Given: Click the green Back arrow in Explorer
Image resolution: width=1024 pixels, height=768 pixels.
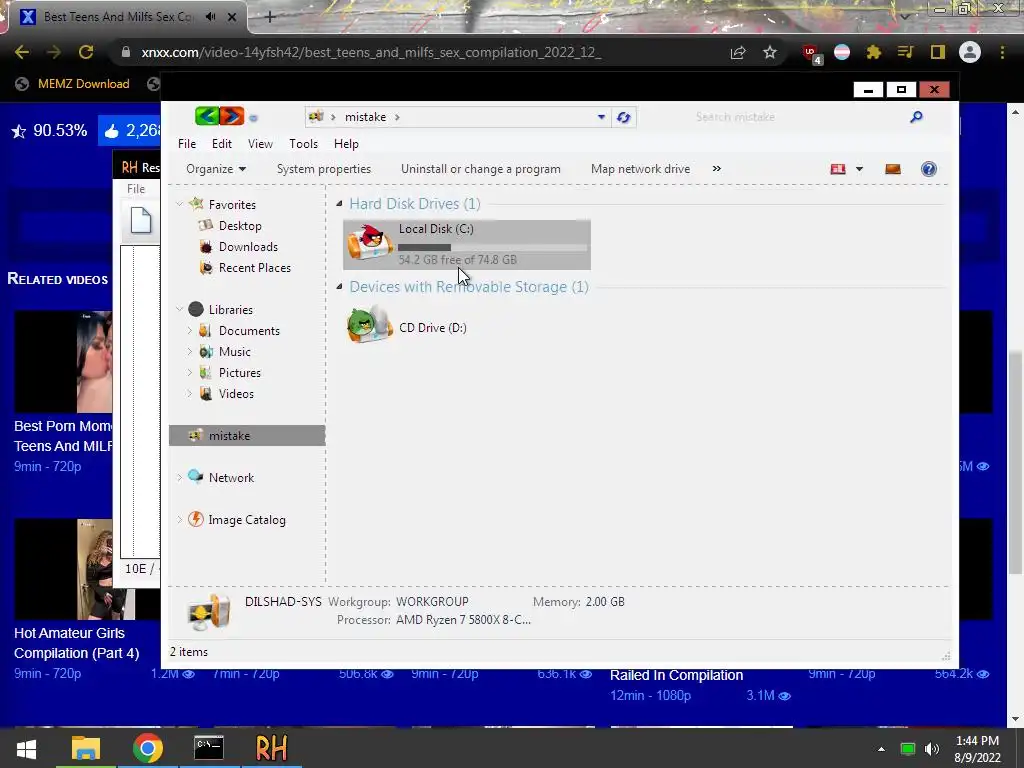Looking at the screenshot, I should pyautogui.click(x=206, y=116).
